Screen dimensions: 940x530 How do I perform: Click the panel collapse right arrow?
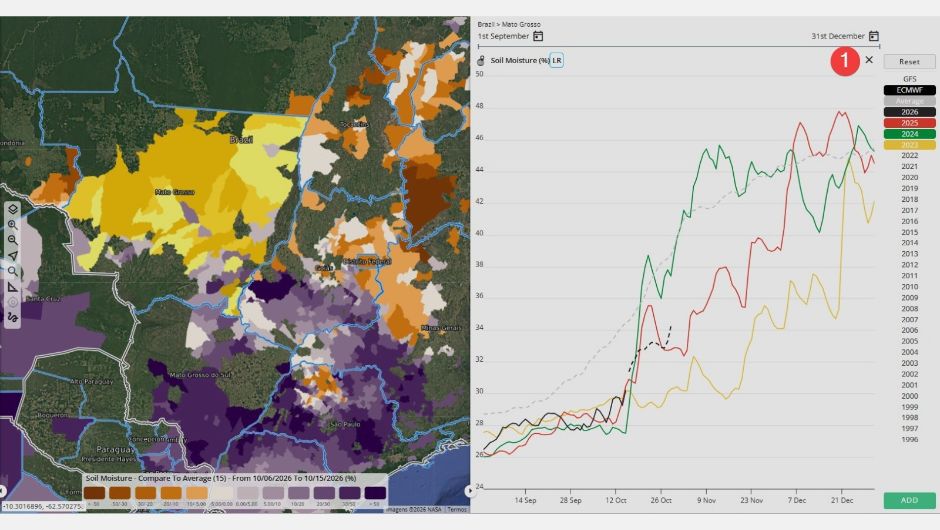(469, 490)
